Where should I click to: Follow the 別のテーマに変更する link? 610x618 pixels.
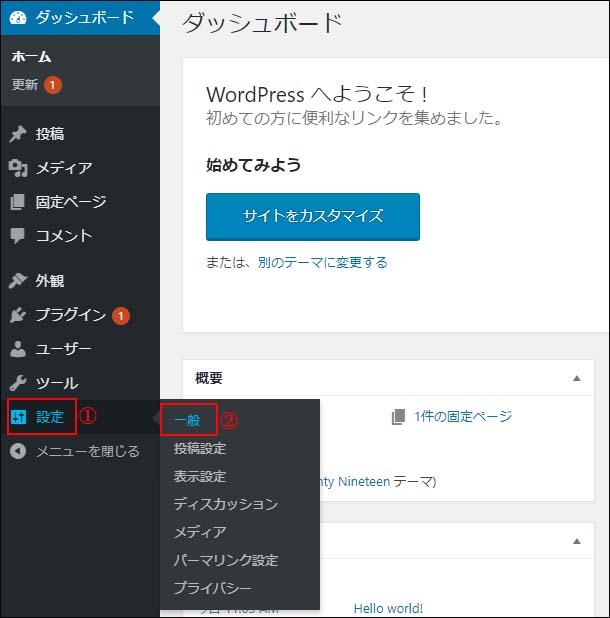click(x=323, y=262)
